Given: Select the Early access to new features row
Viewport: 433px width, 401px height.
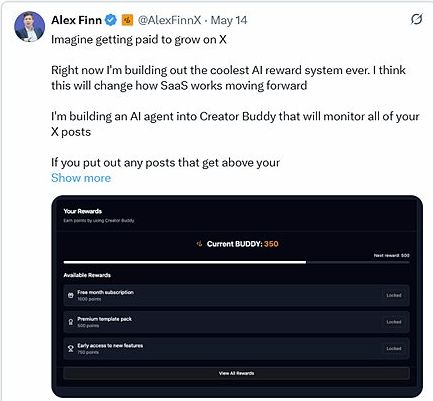Looking at the screenshot, I should [236, 349].
